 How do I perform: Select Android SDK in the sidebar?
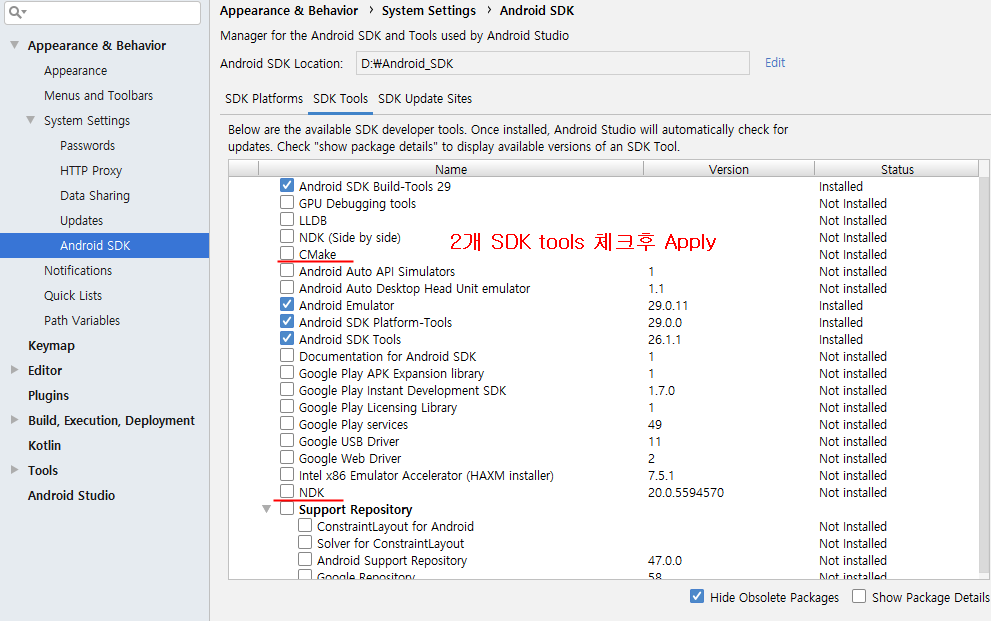[x=104, y=245]
